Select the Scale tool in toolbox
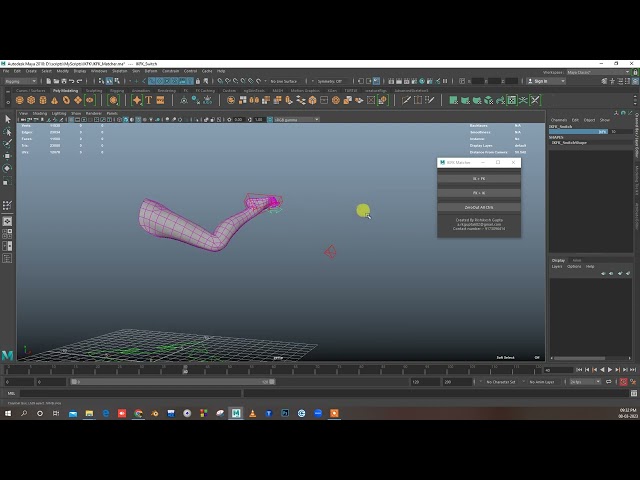 click(7, 181)
